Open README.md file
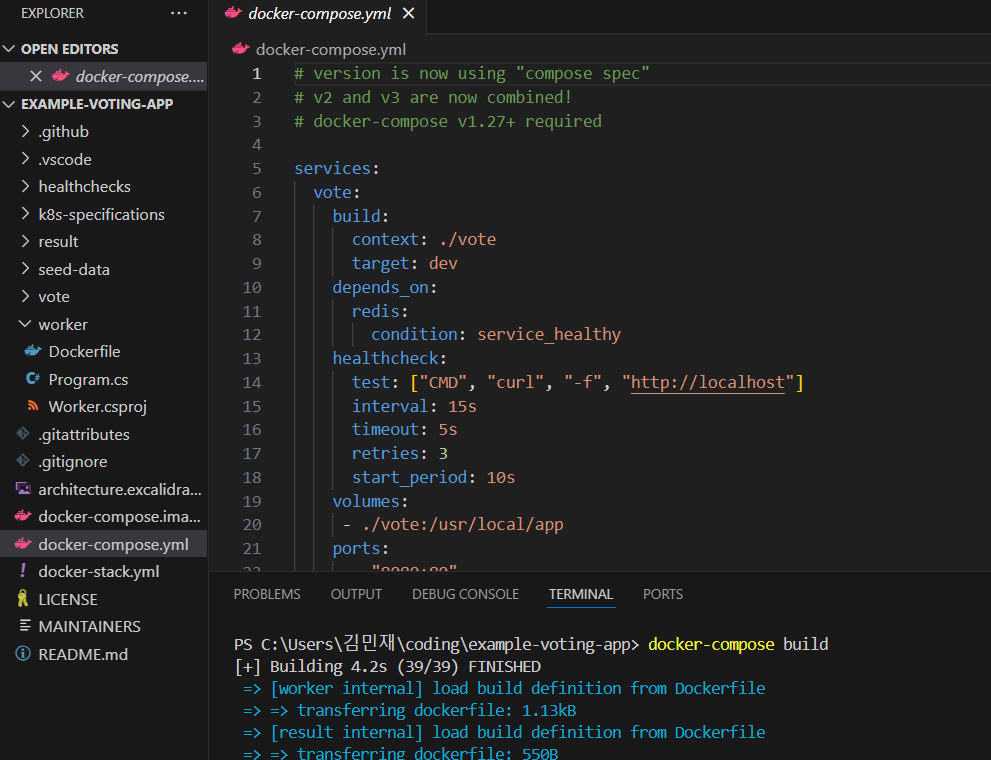The height and width of the screenshot is (760, 991). 83,654
